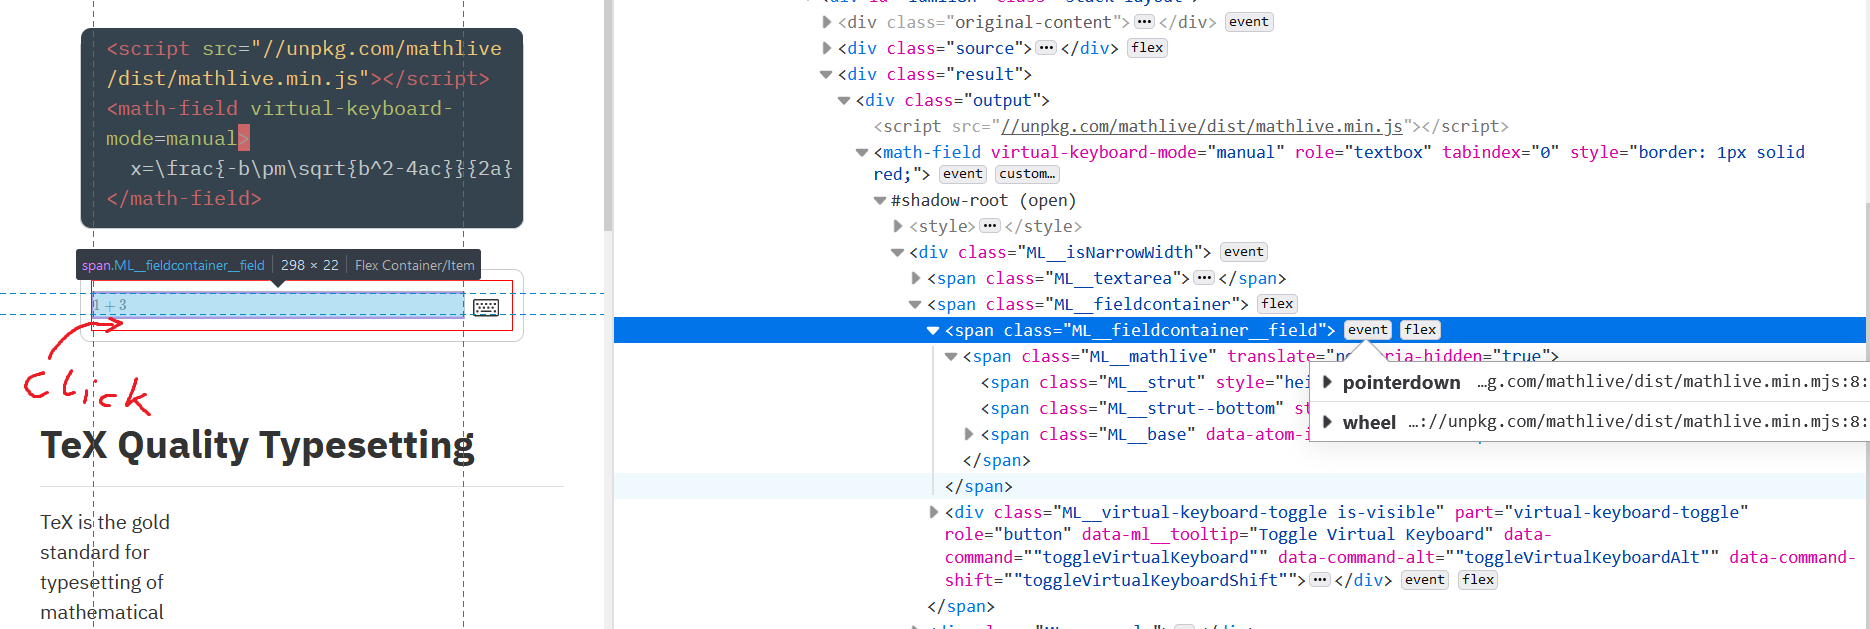Image resolution: width=1870 pixels, height=629 pixels.
Task: Click ellipsis badge in source div
Action: (1046, 48)
